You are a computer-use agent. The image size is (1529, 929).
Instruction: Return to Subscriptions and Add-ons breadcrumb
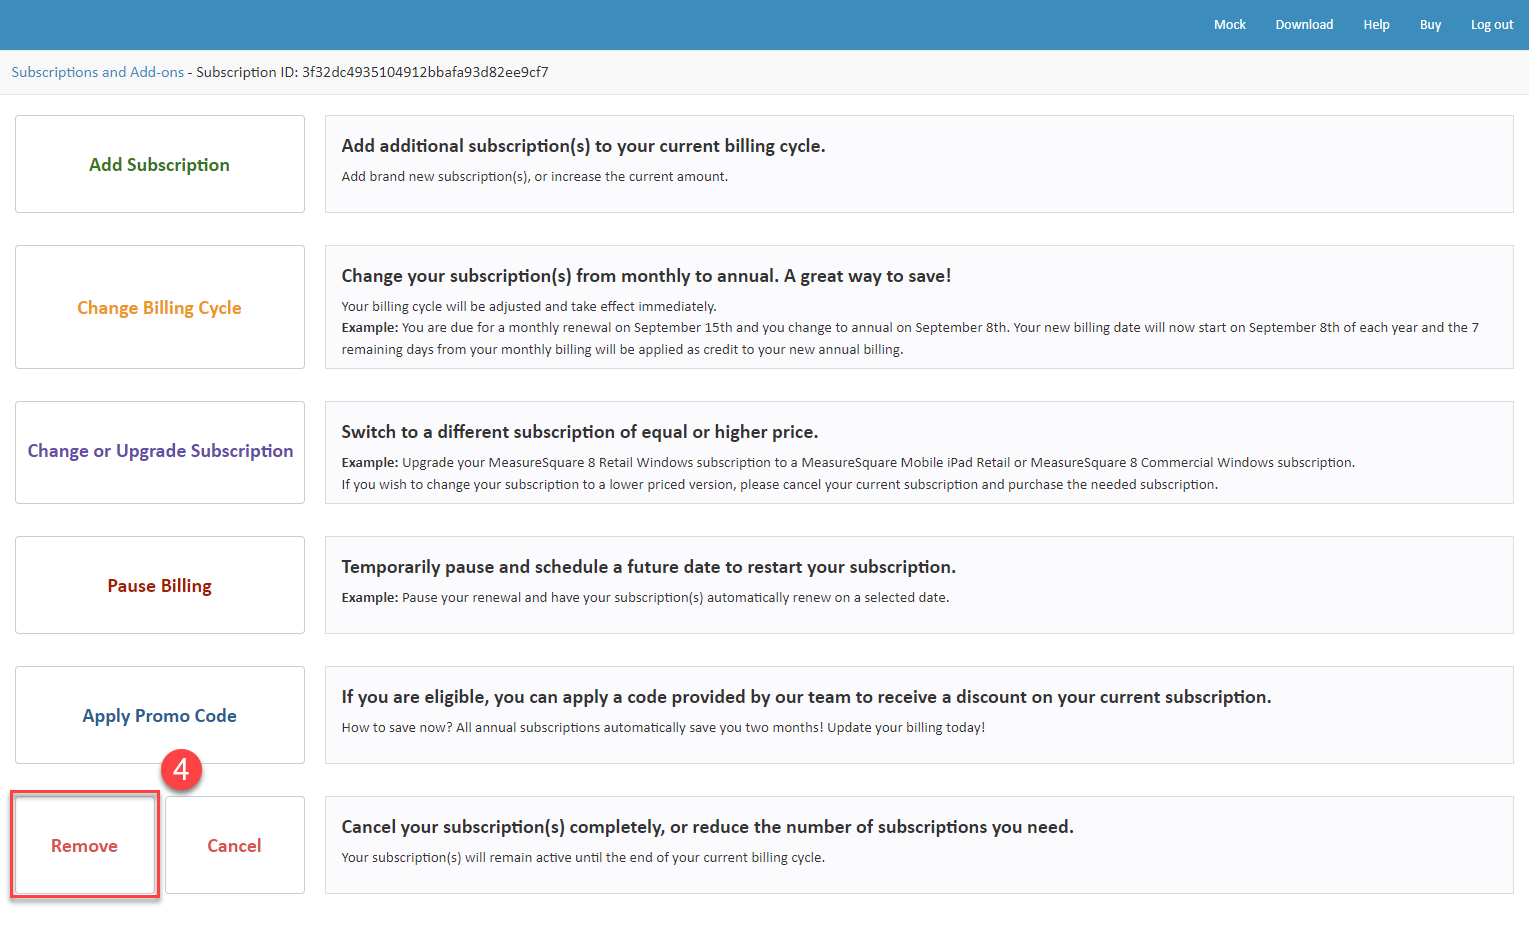98,72
